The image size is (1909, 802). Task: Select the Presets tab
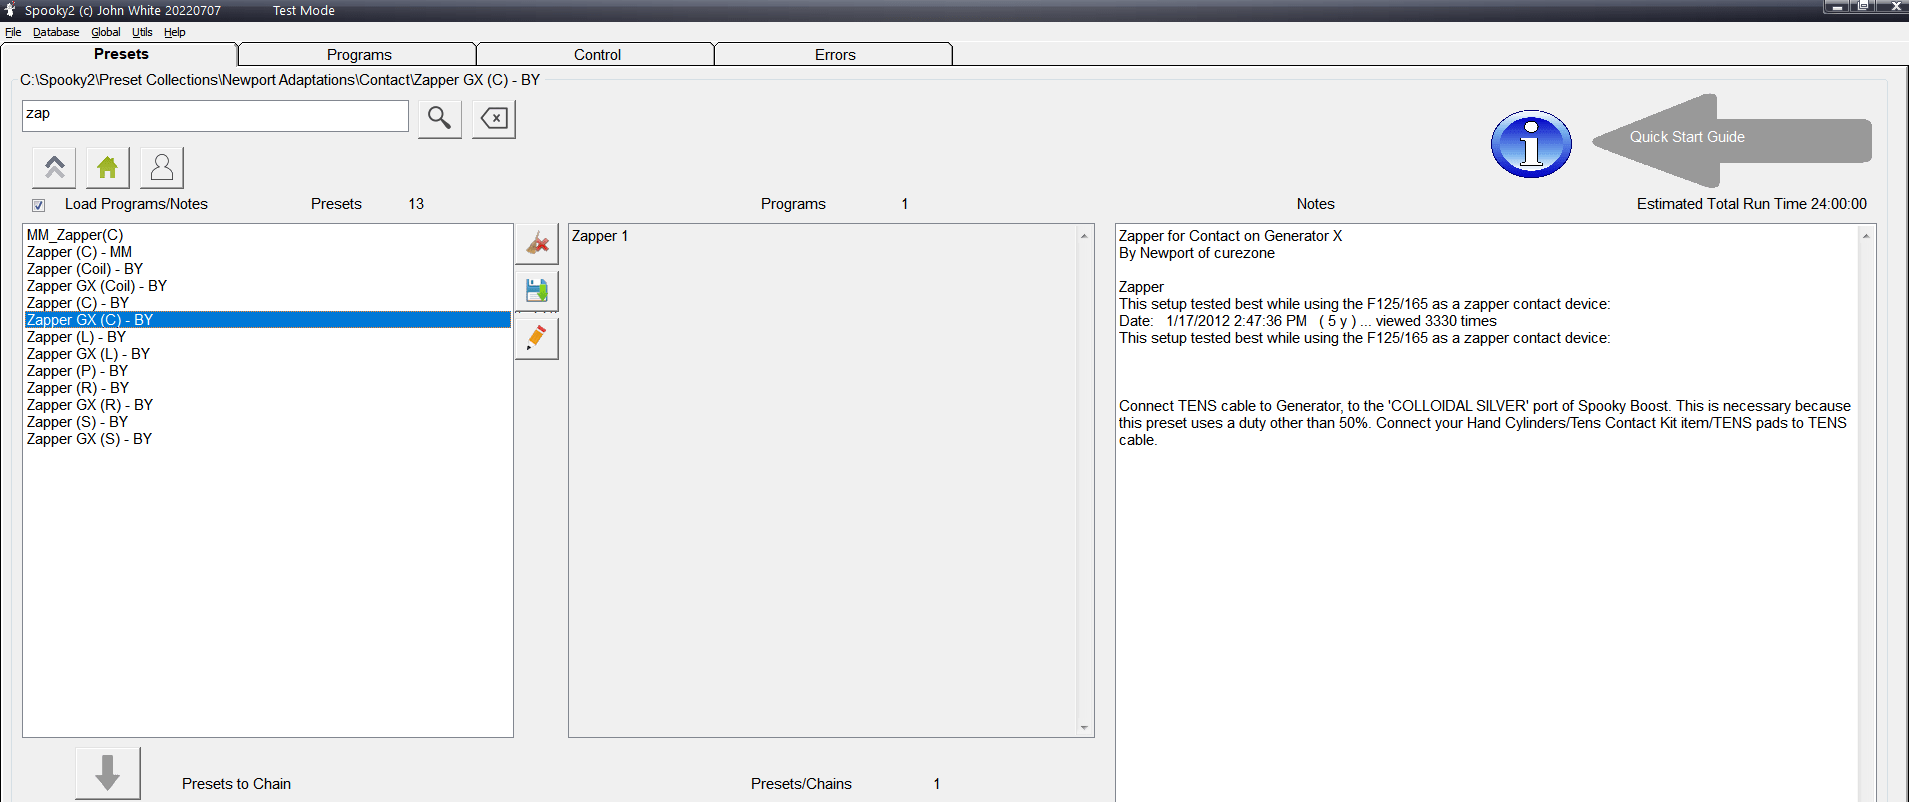coord(120,54)
